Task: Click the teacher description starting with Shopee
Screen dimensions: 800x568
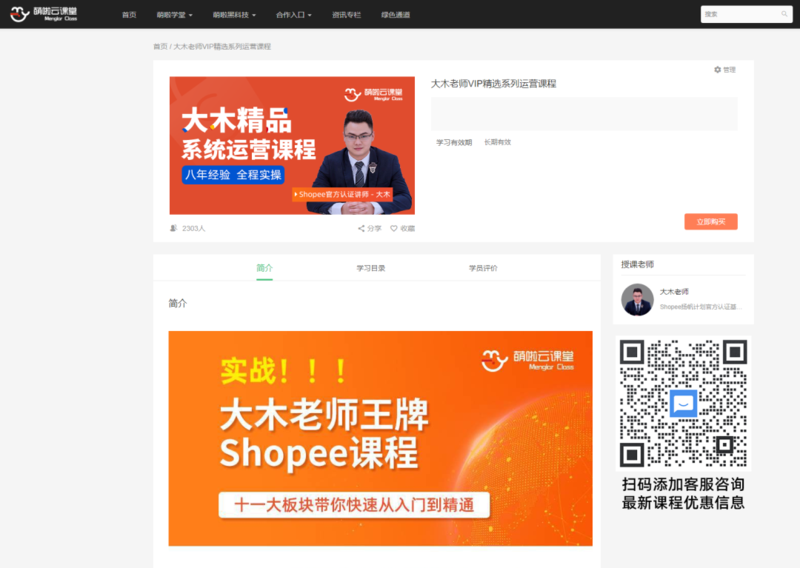Action: pos(701,307)
